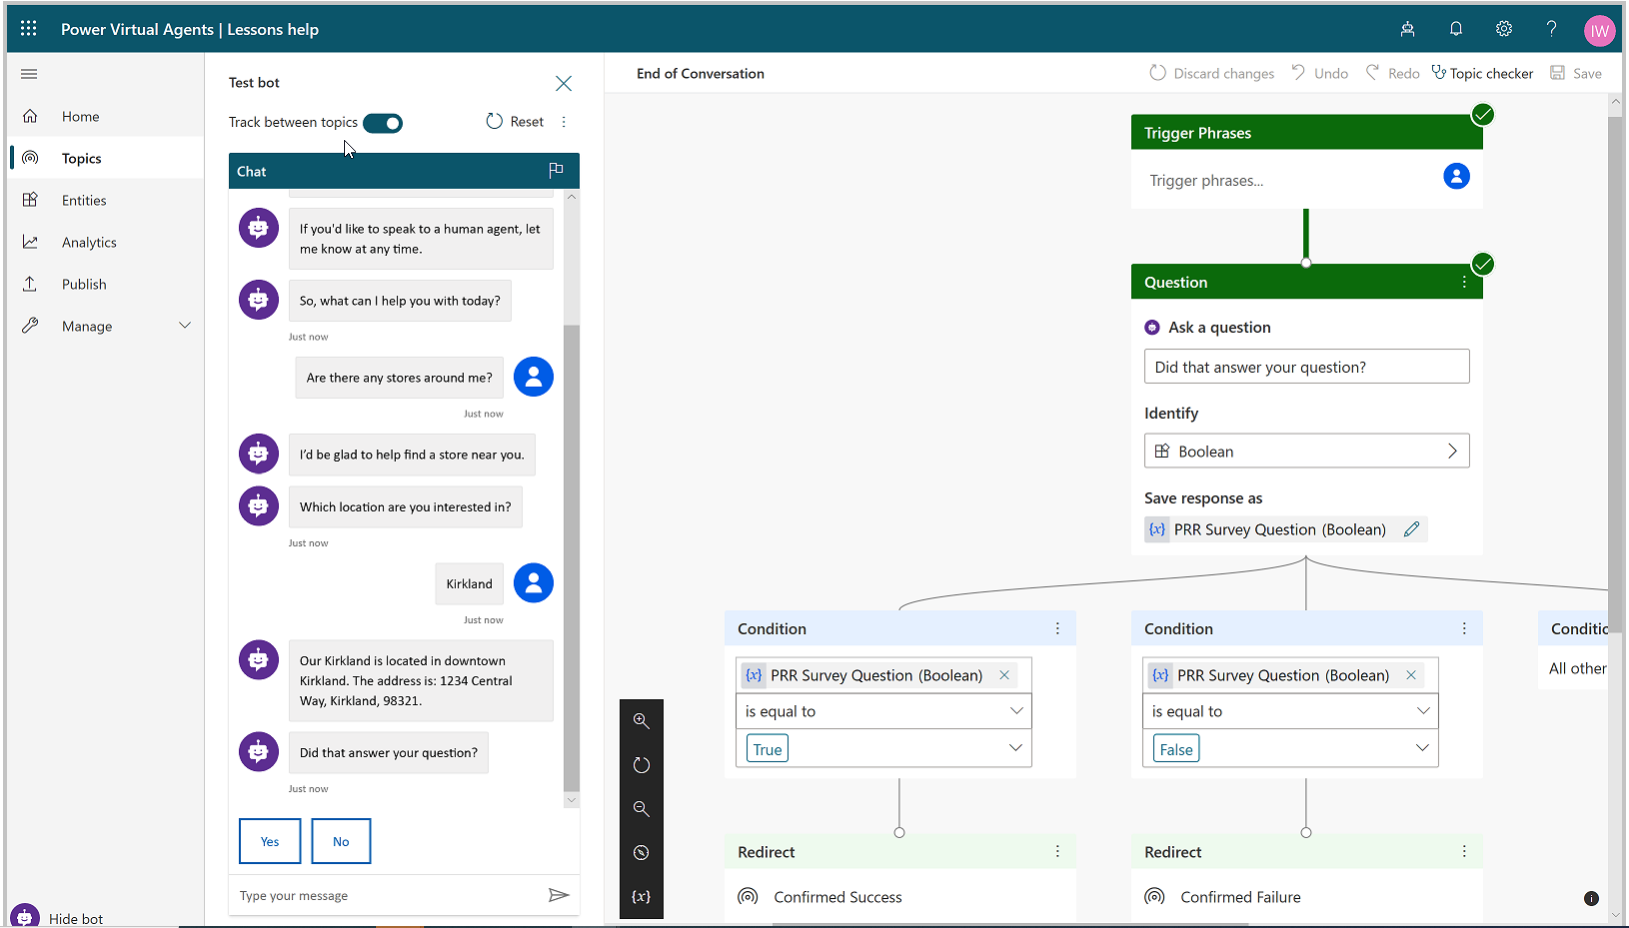This screenshot has height=928, width=1629.
Task: Click the Kirkland user message
Action: point(469,583)
